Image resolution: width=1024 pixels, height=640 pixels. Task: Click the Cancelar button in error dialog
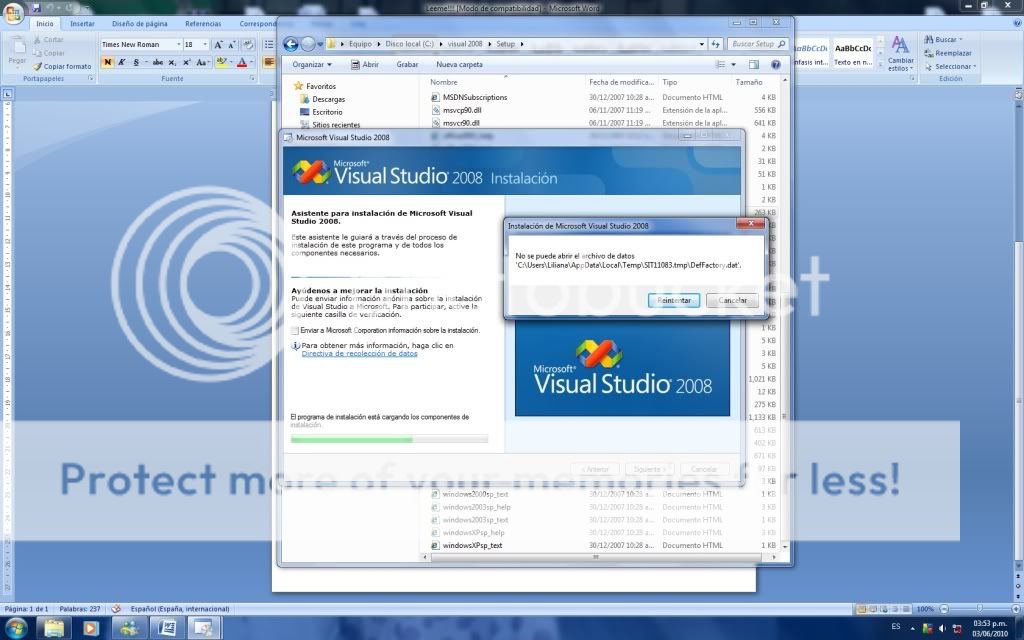click(732, 300)
